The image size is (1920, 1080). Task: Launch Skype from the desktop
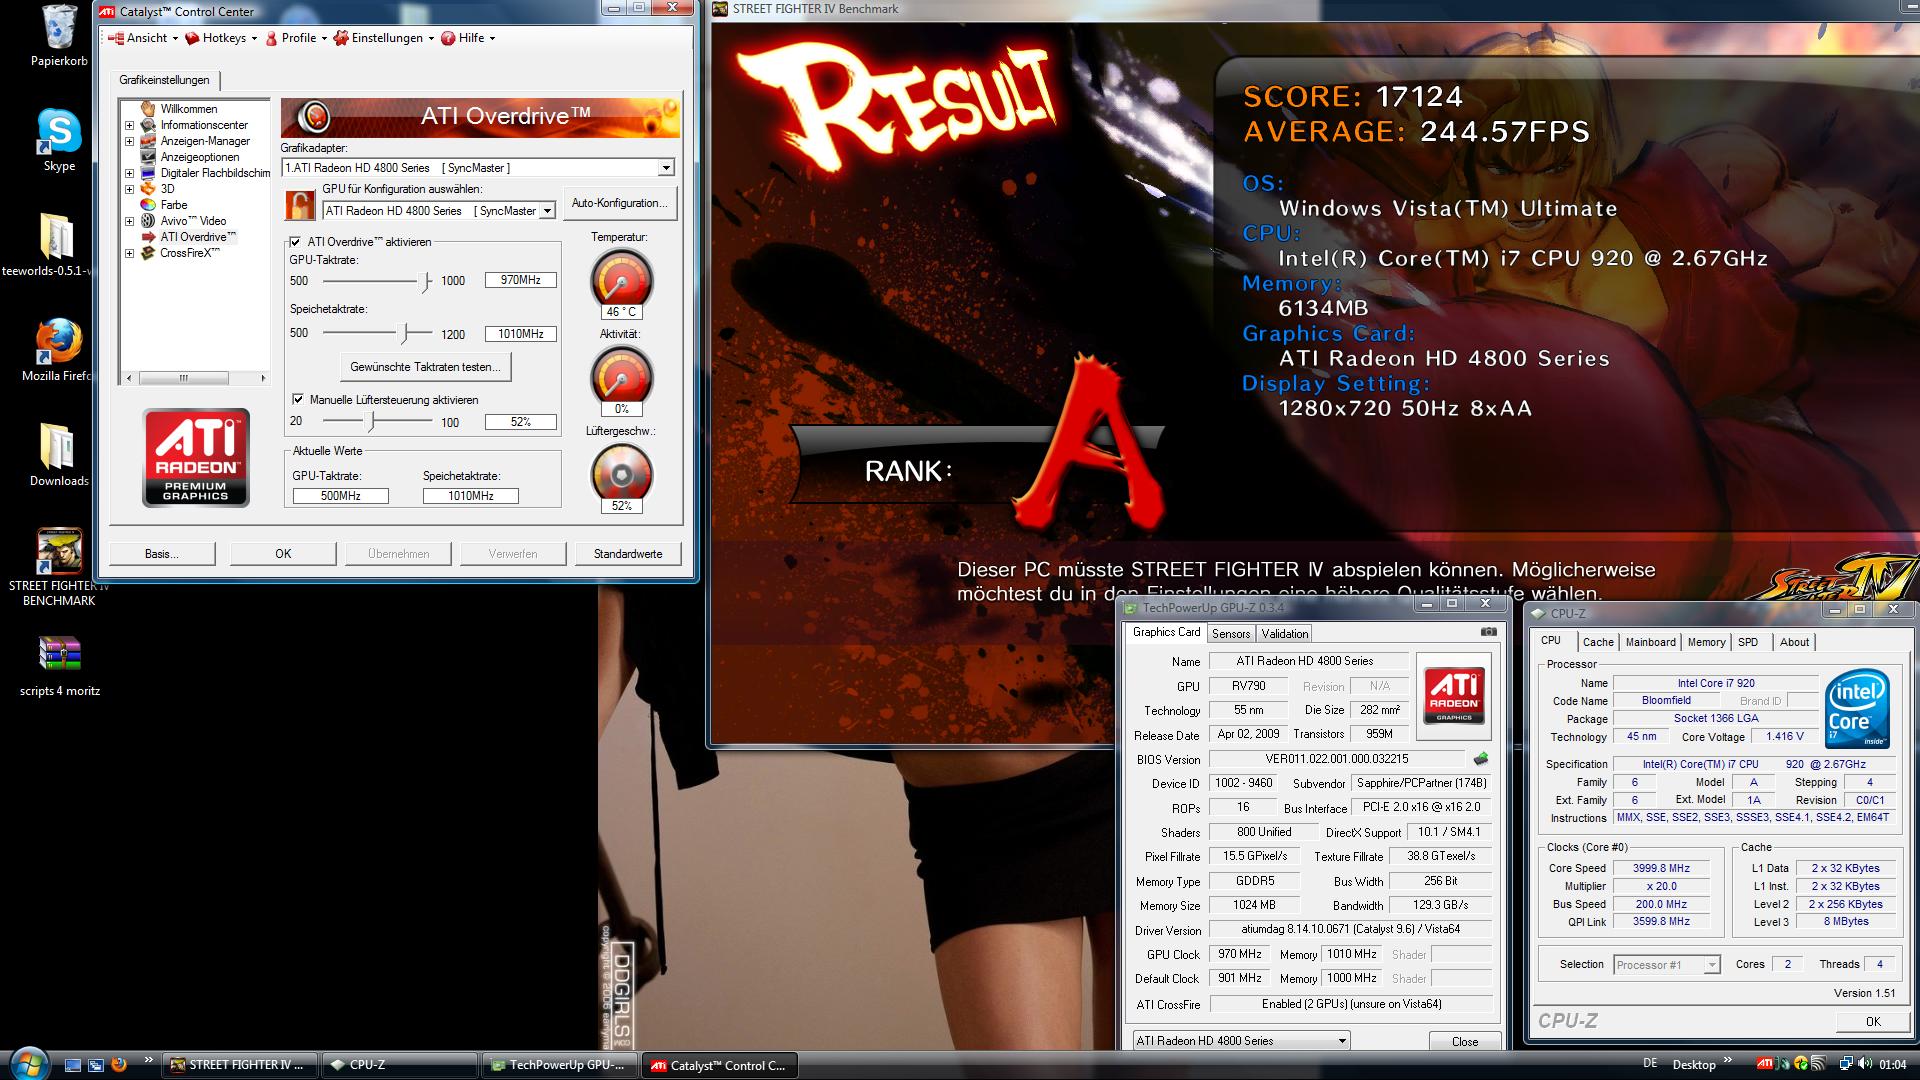(x=59, y=132)
